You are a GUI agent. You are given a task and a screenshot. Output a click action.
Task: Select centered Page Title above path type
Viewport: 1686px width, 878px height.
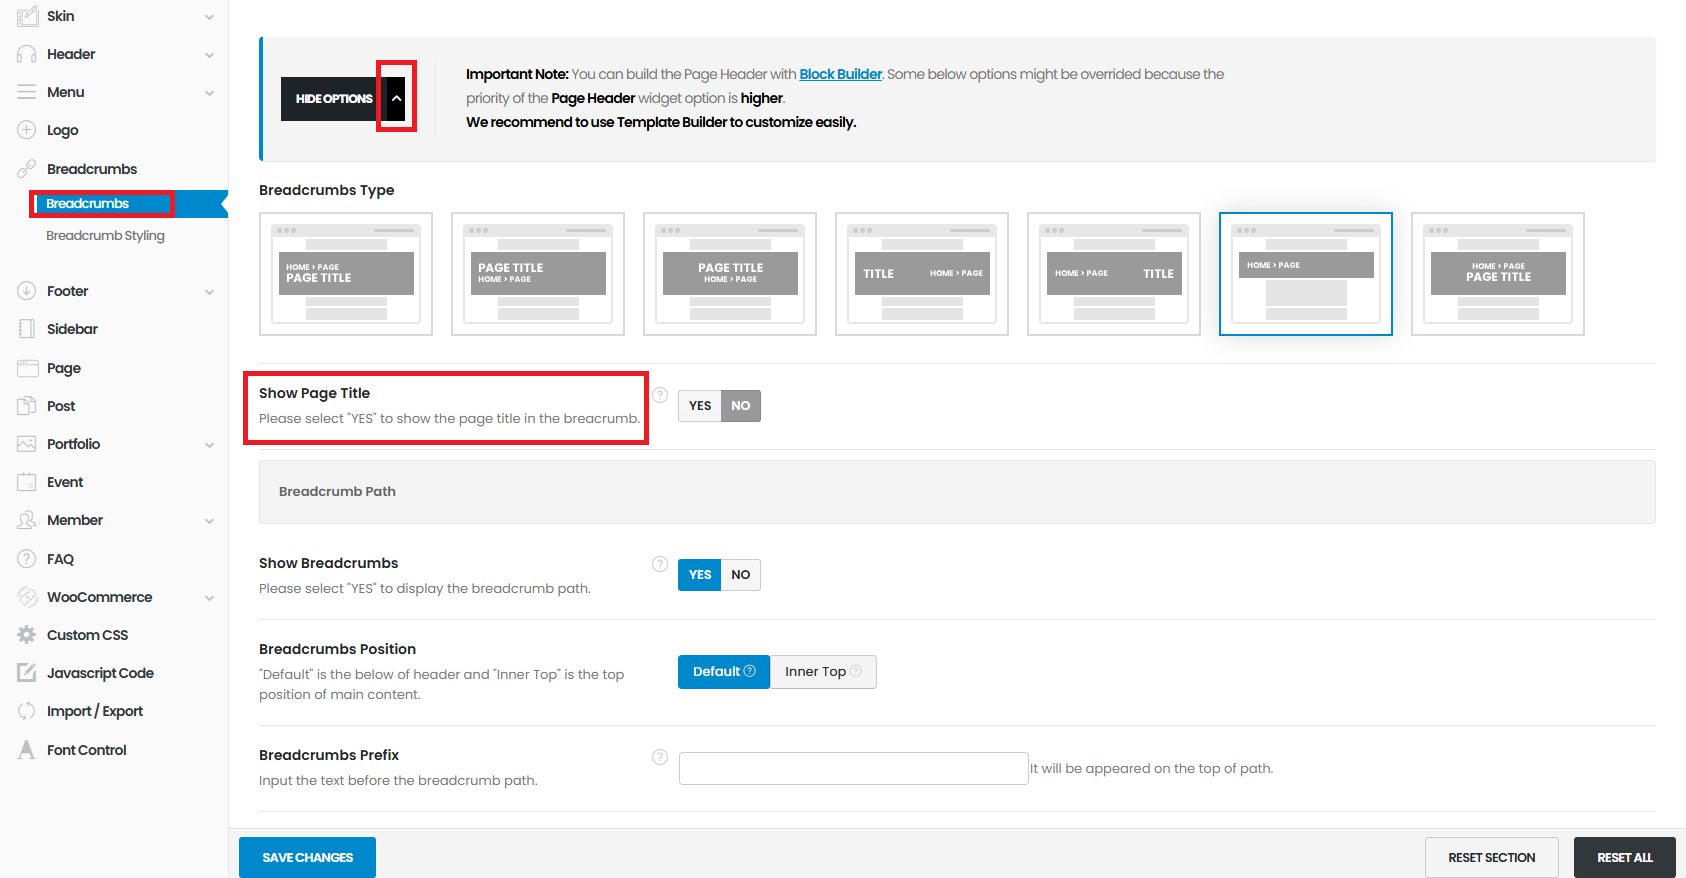(x=730, y=274)
